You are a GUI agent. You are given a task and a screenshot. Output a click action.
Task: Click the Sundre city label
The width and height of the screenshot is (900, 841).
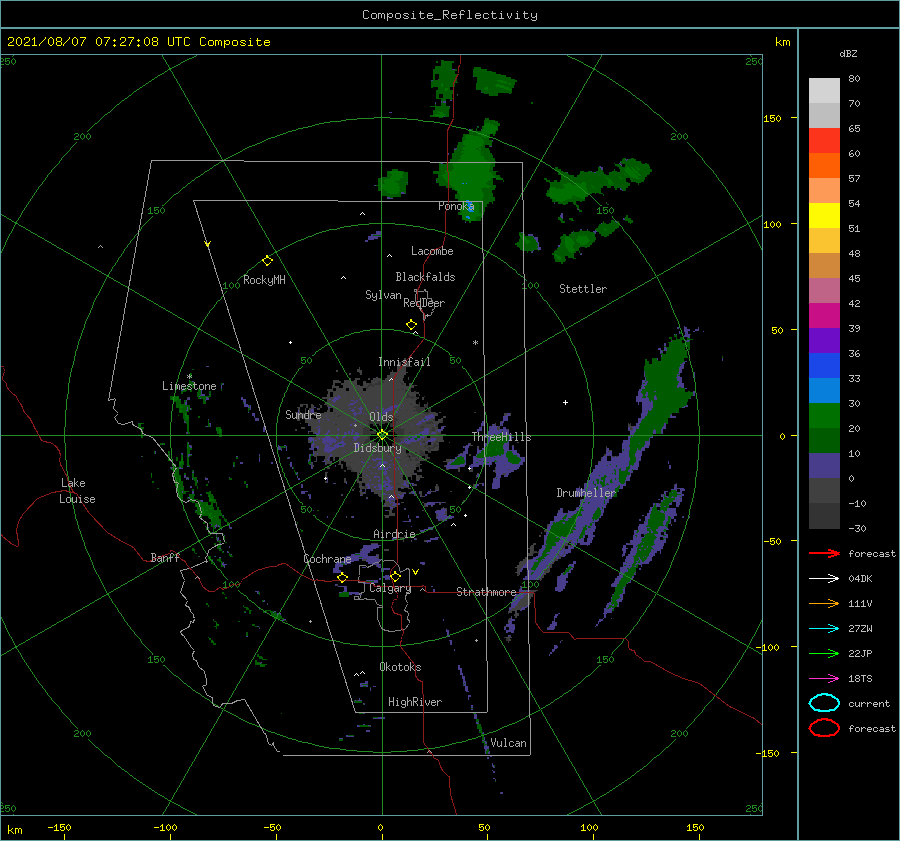click(x=303, y=414)
